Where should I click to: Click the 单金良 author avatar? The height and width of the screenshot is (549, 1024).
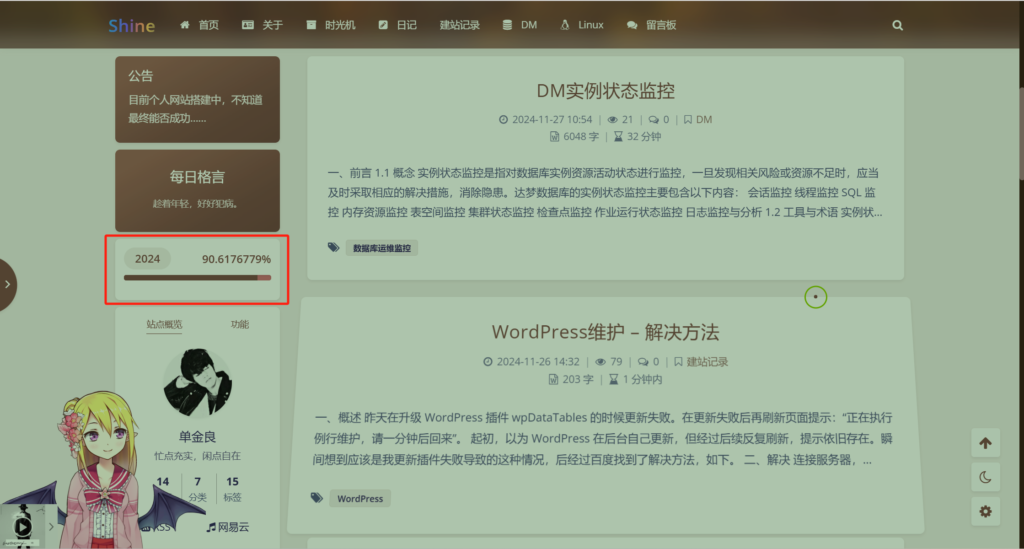197,383
